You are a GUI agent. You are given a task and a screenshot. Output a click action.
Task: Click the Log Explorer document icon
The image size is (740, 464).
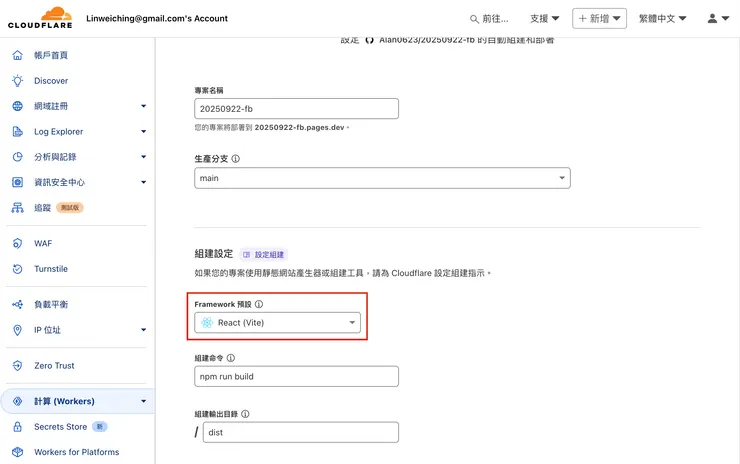(x=17, y=132)
